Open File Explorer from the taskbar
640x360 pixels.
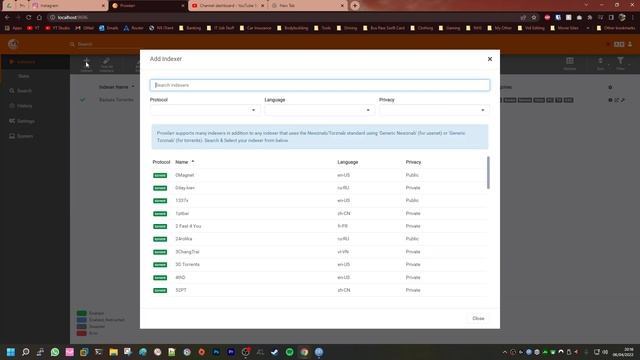click(113, 352)
